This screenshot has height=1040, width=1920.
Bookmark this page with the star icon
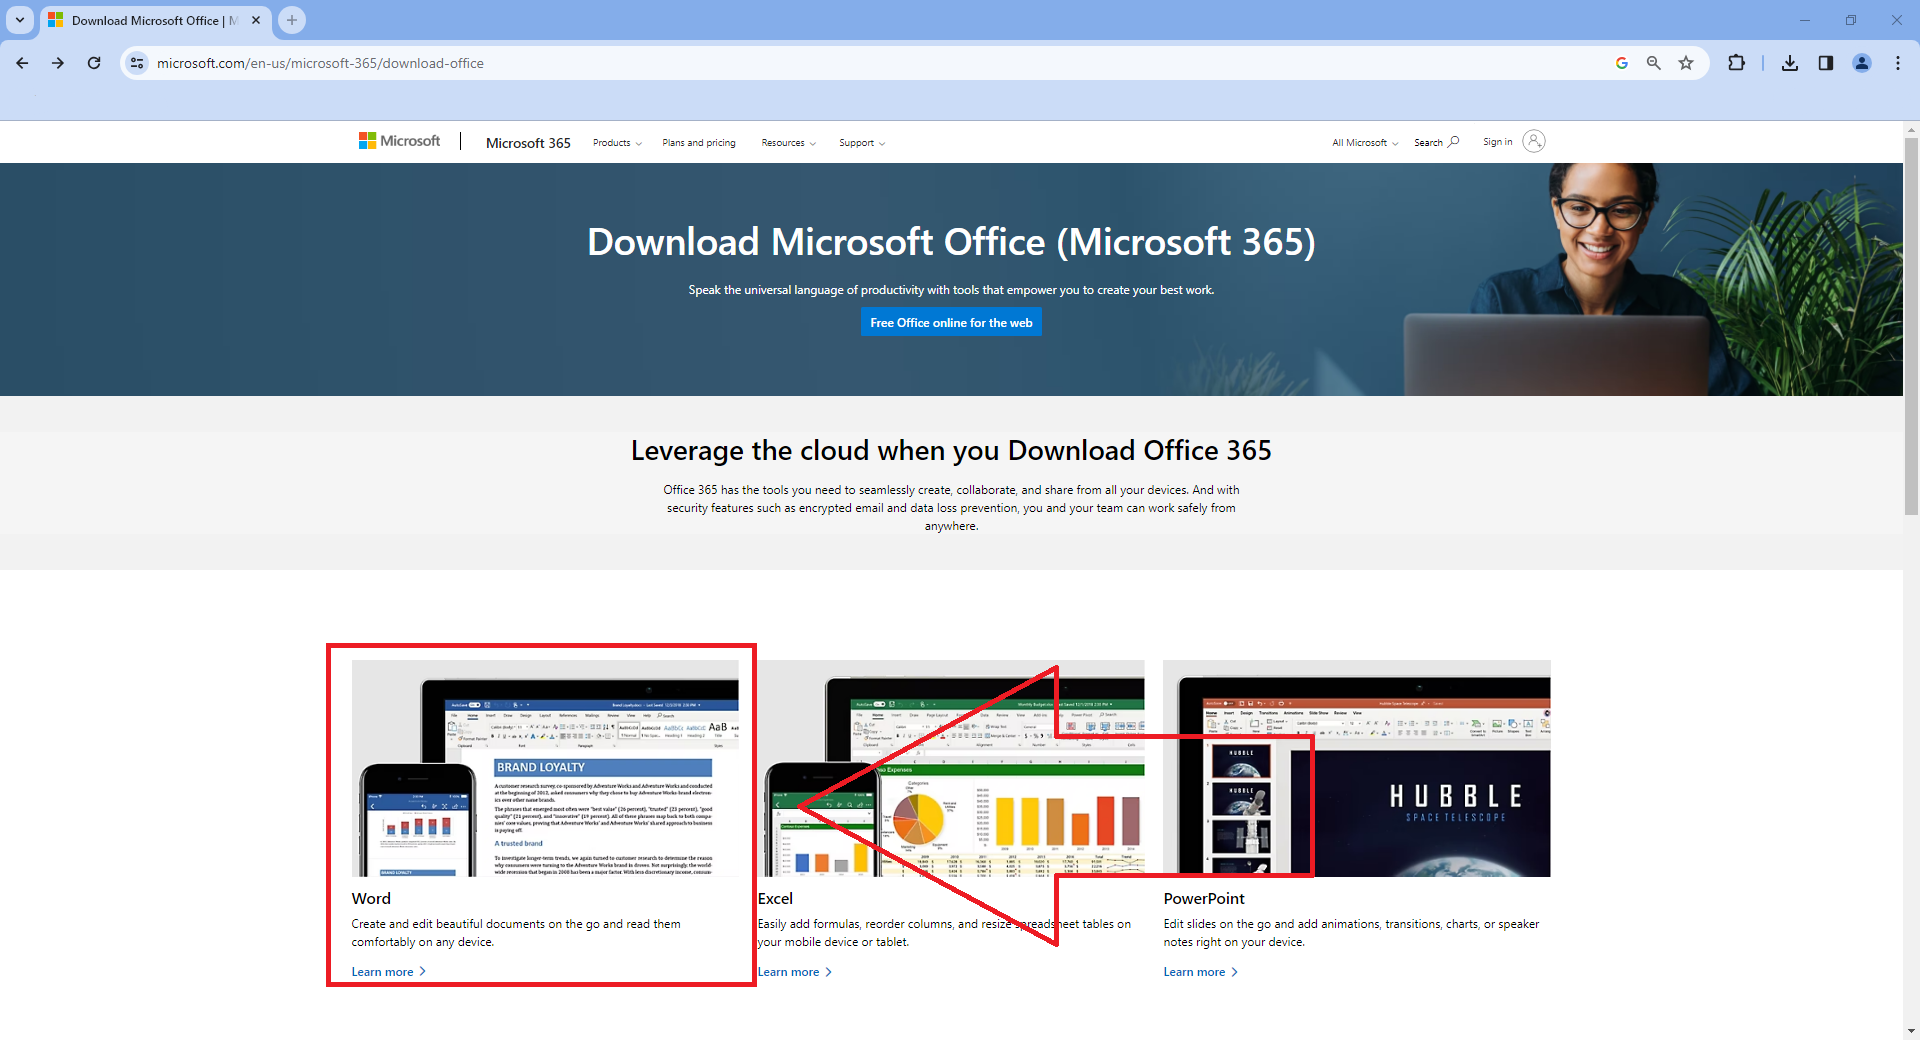point(1686,63)
